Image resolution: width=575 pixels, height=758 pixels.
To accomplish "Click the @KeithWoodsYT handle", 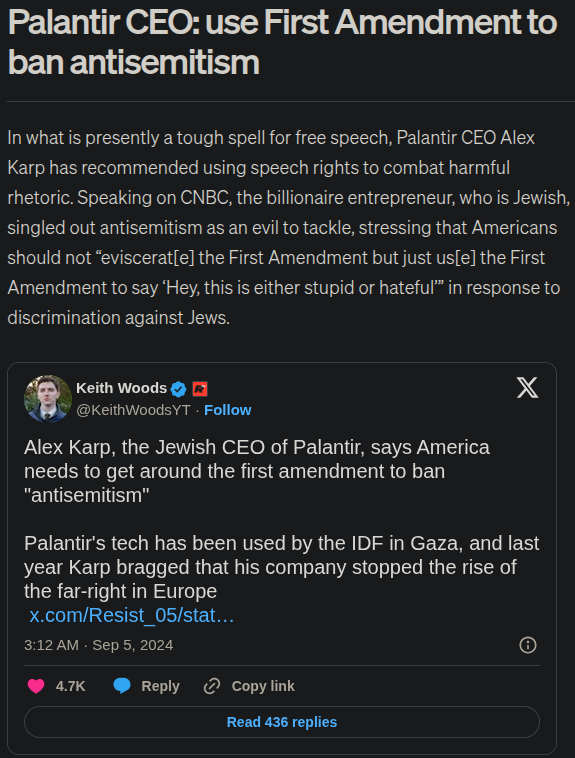I will tap(133, 410).
